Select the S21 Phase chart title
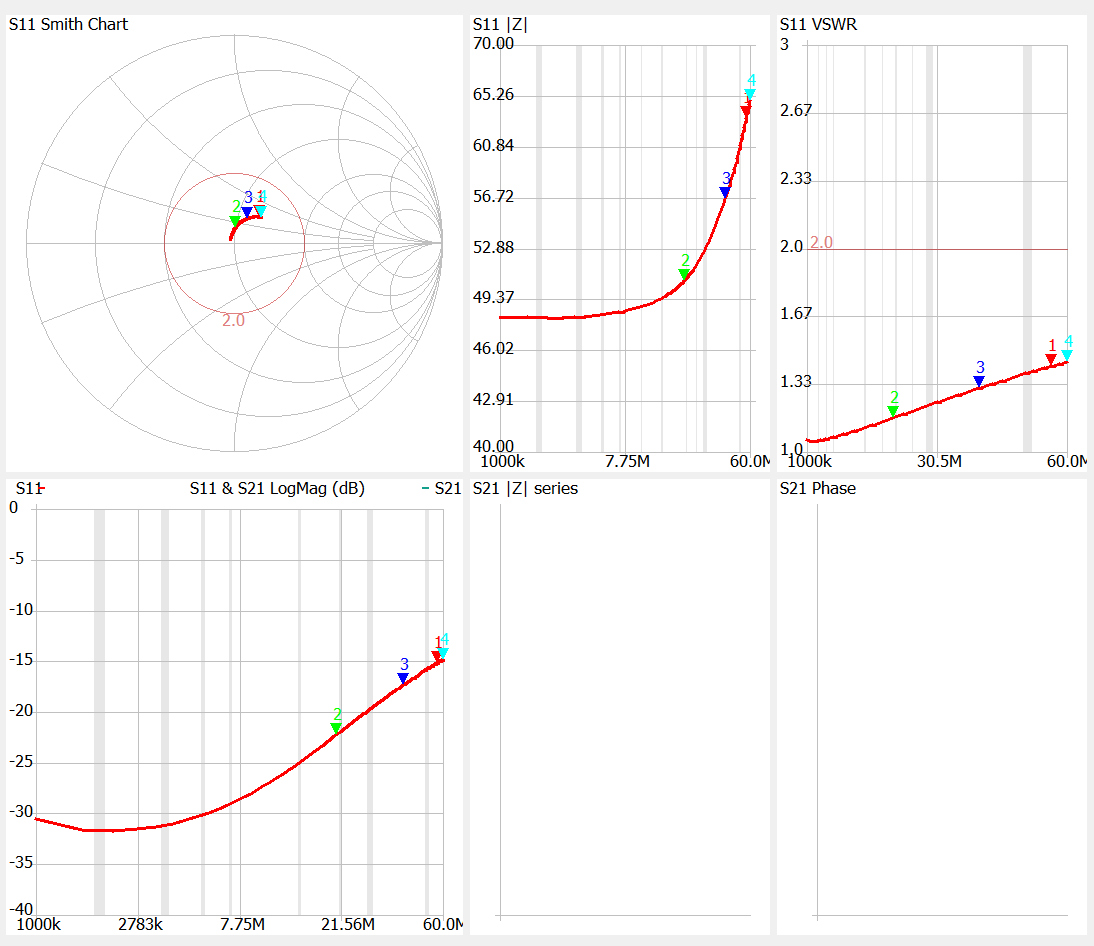Image resolution: width=1094 pixels, height=946 pixels. click(817, 488)
